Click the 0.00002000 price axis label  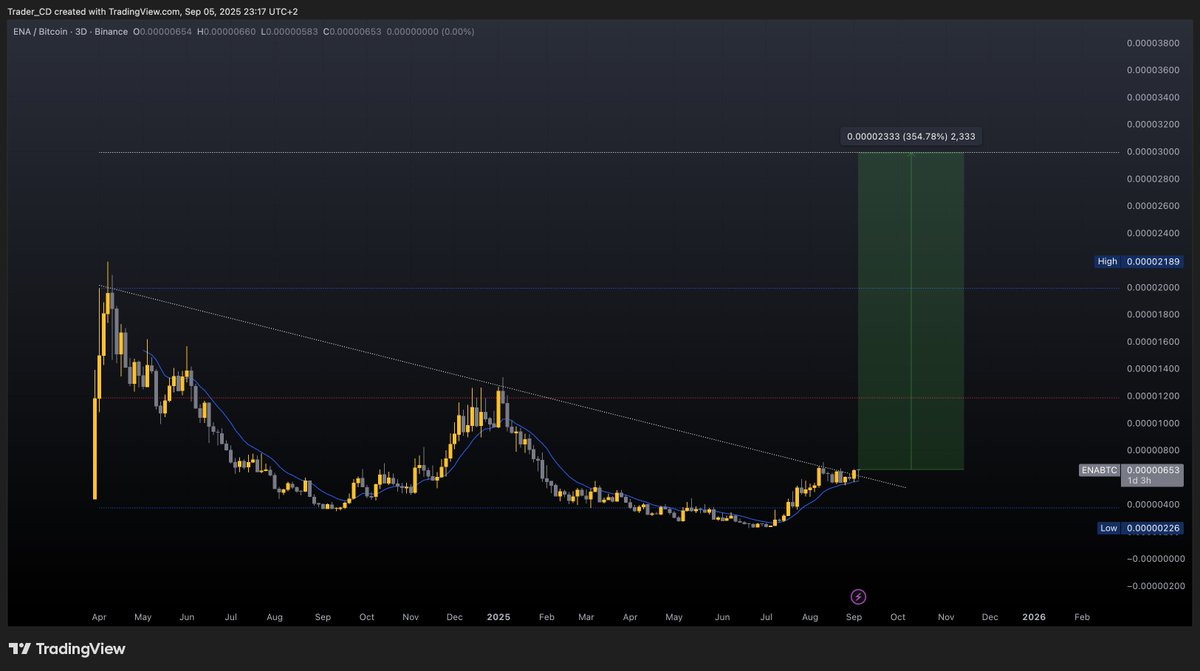[1153, 288]
